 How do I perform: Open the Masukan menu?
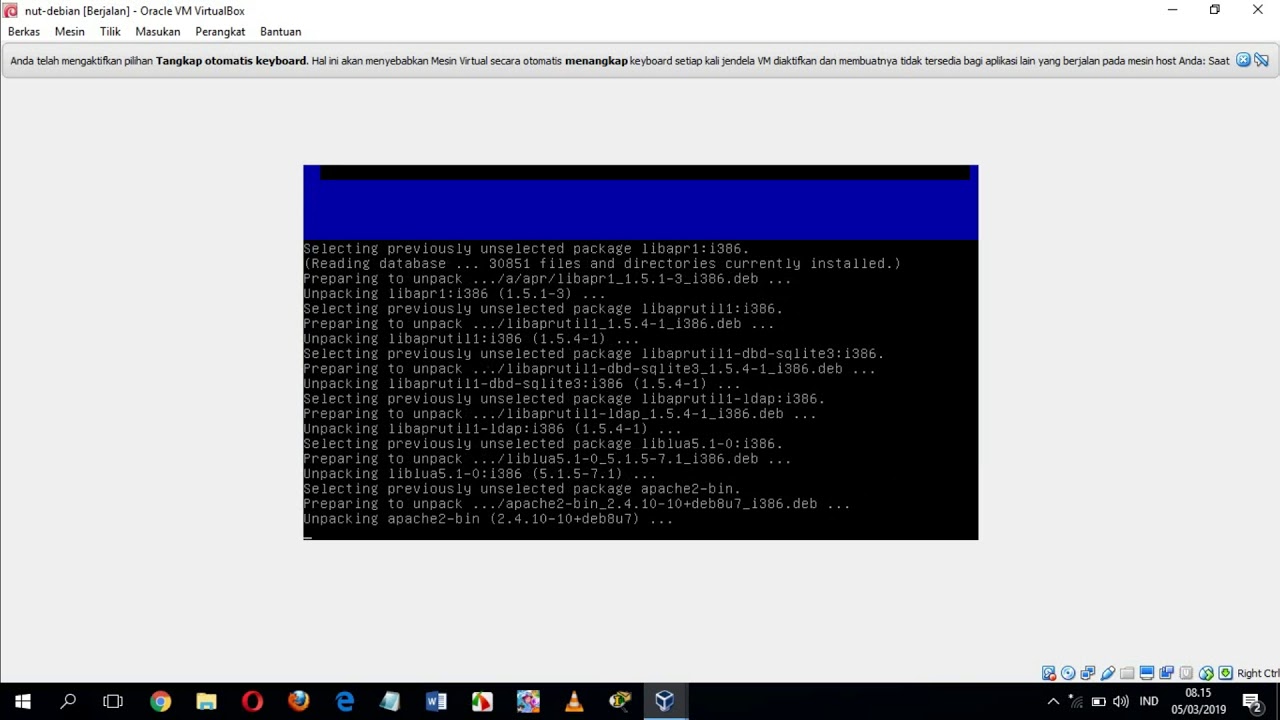pyautogui.click(x=158, y=31)
